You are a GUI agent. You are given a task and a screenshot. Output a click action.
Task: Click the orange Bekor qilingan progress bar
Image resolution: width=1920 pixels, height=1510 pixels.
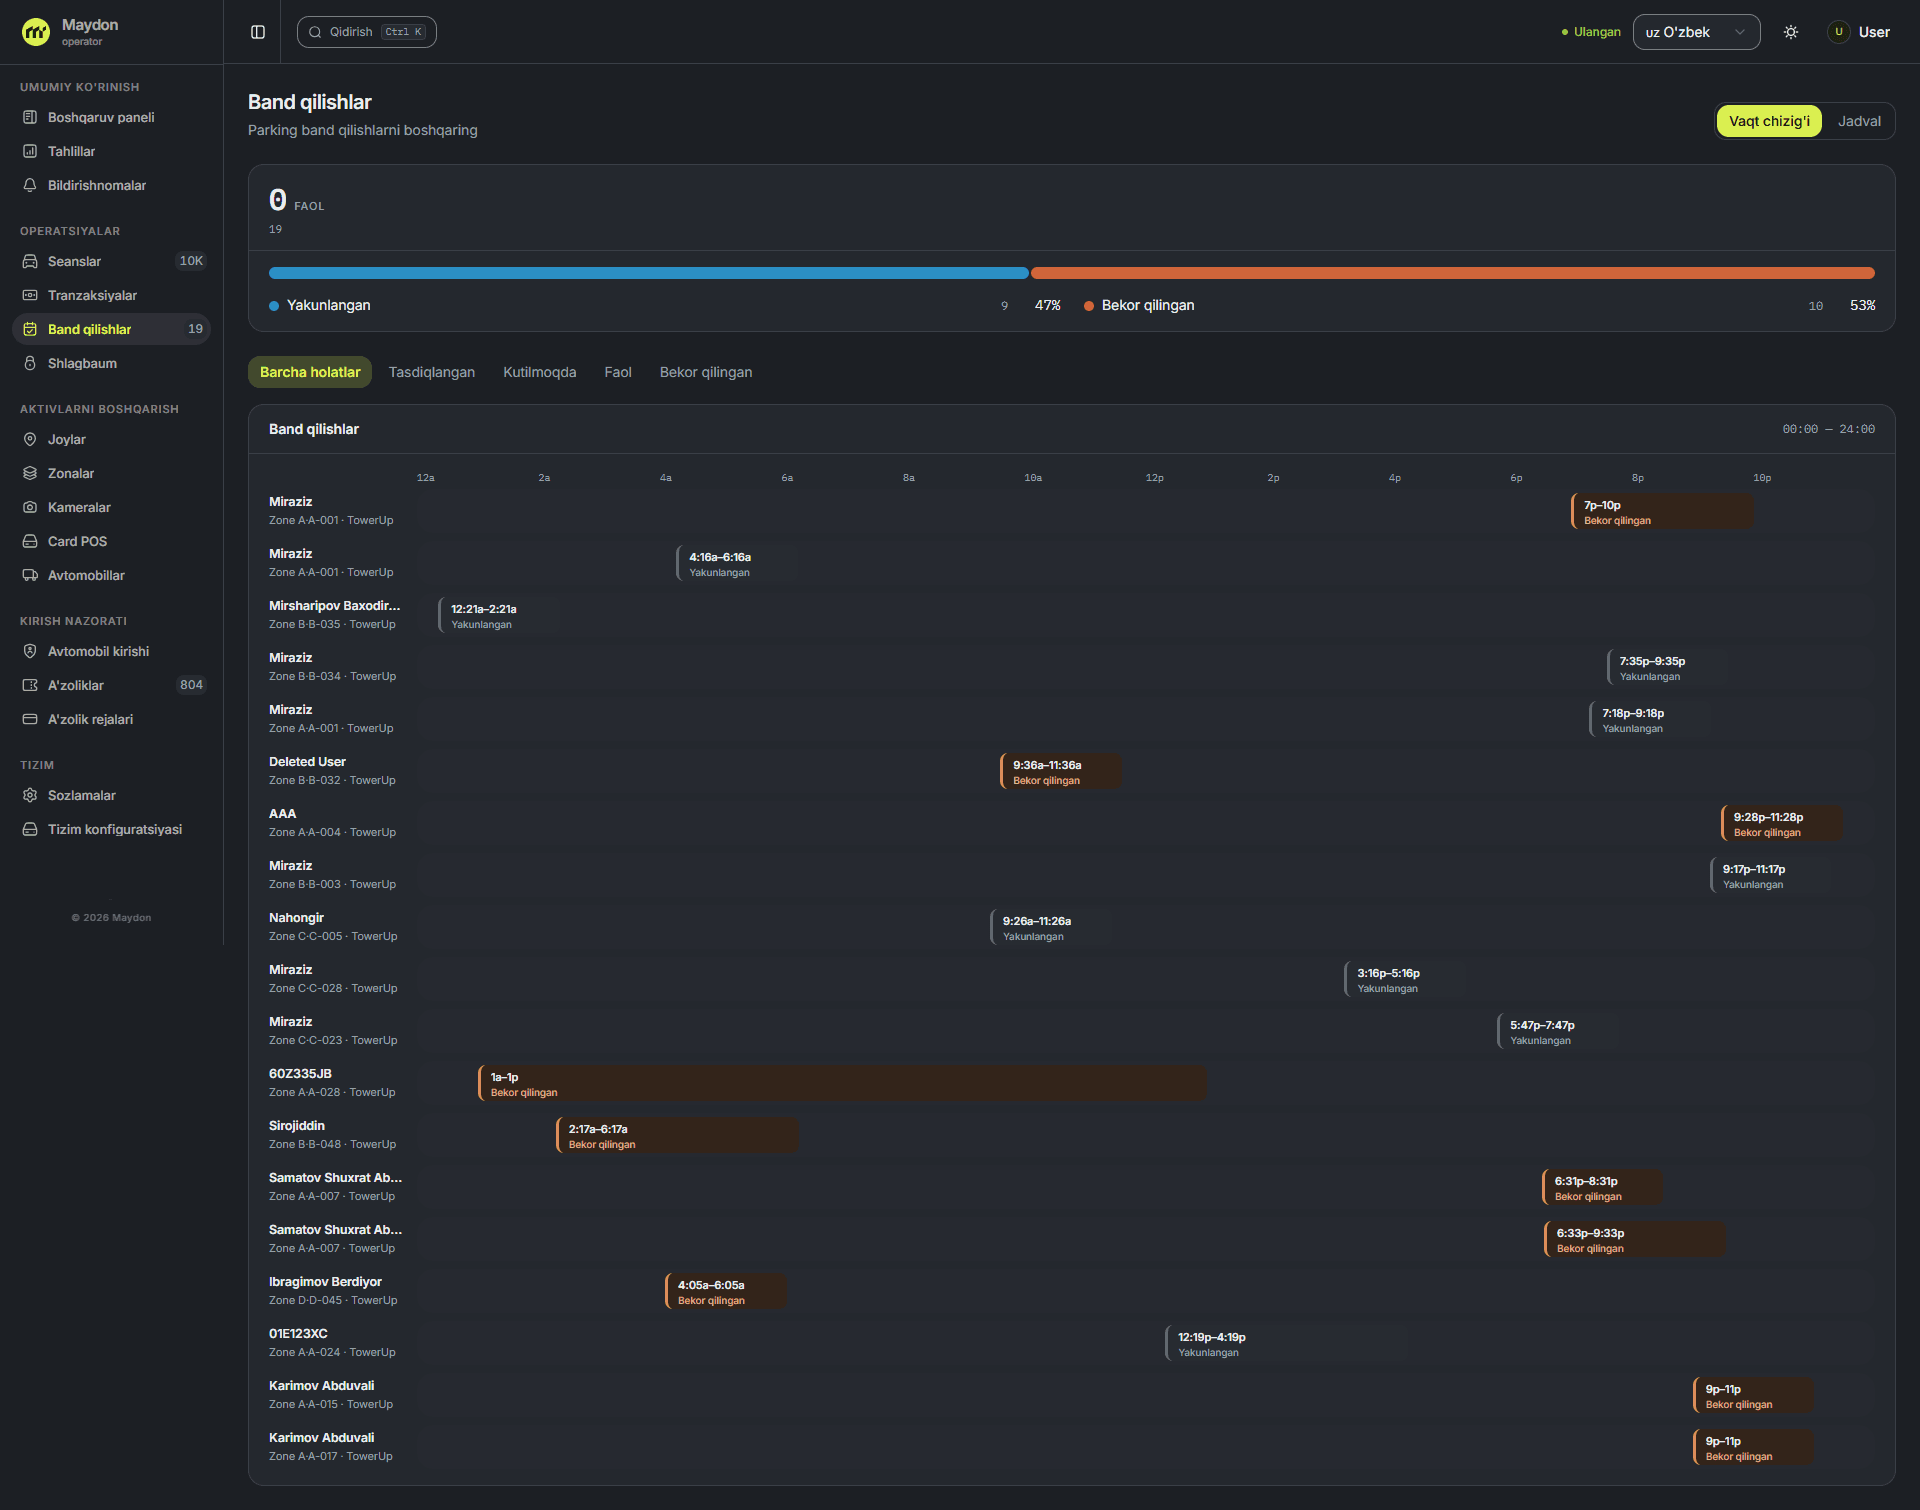1452,273
